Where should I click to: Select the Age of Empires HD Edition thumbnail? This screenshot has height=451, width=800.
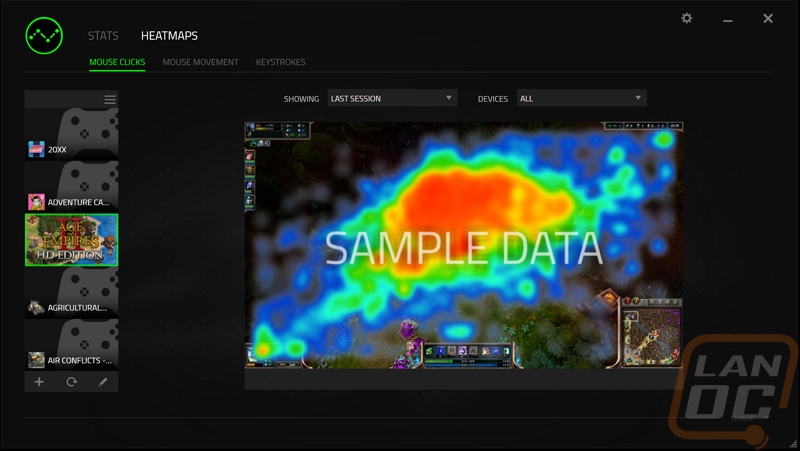coord(71,239)
